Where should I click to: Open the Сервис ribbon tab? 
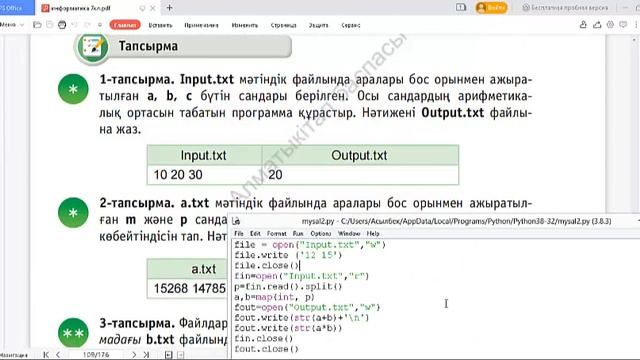351,25
